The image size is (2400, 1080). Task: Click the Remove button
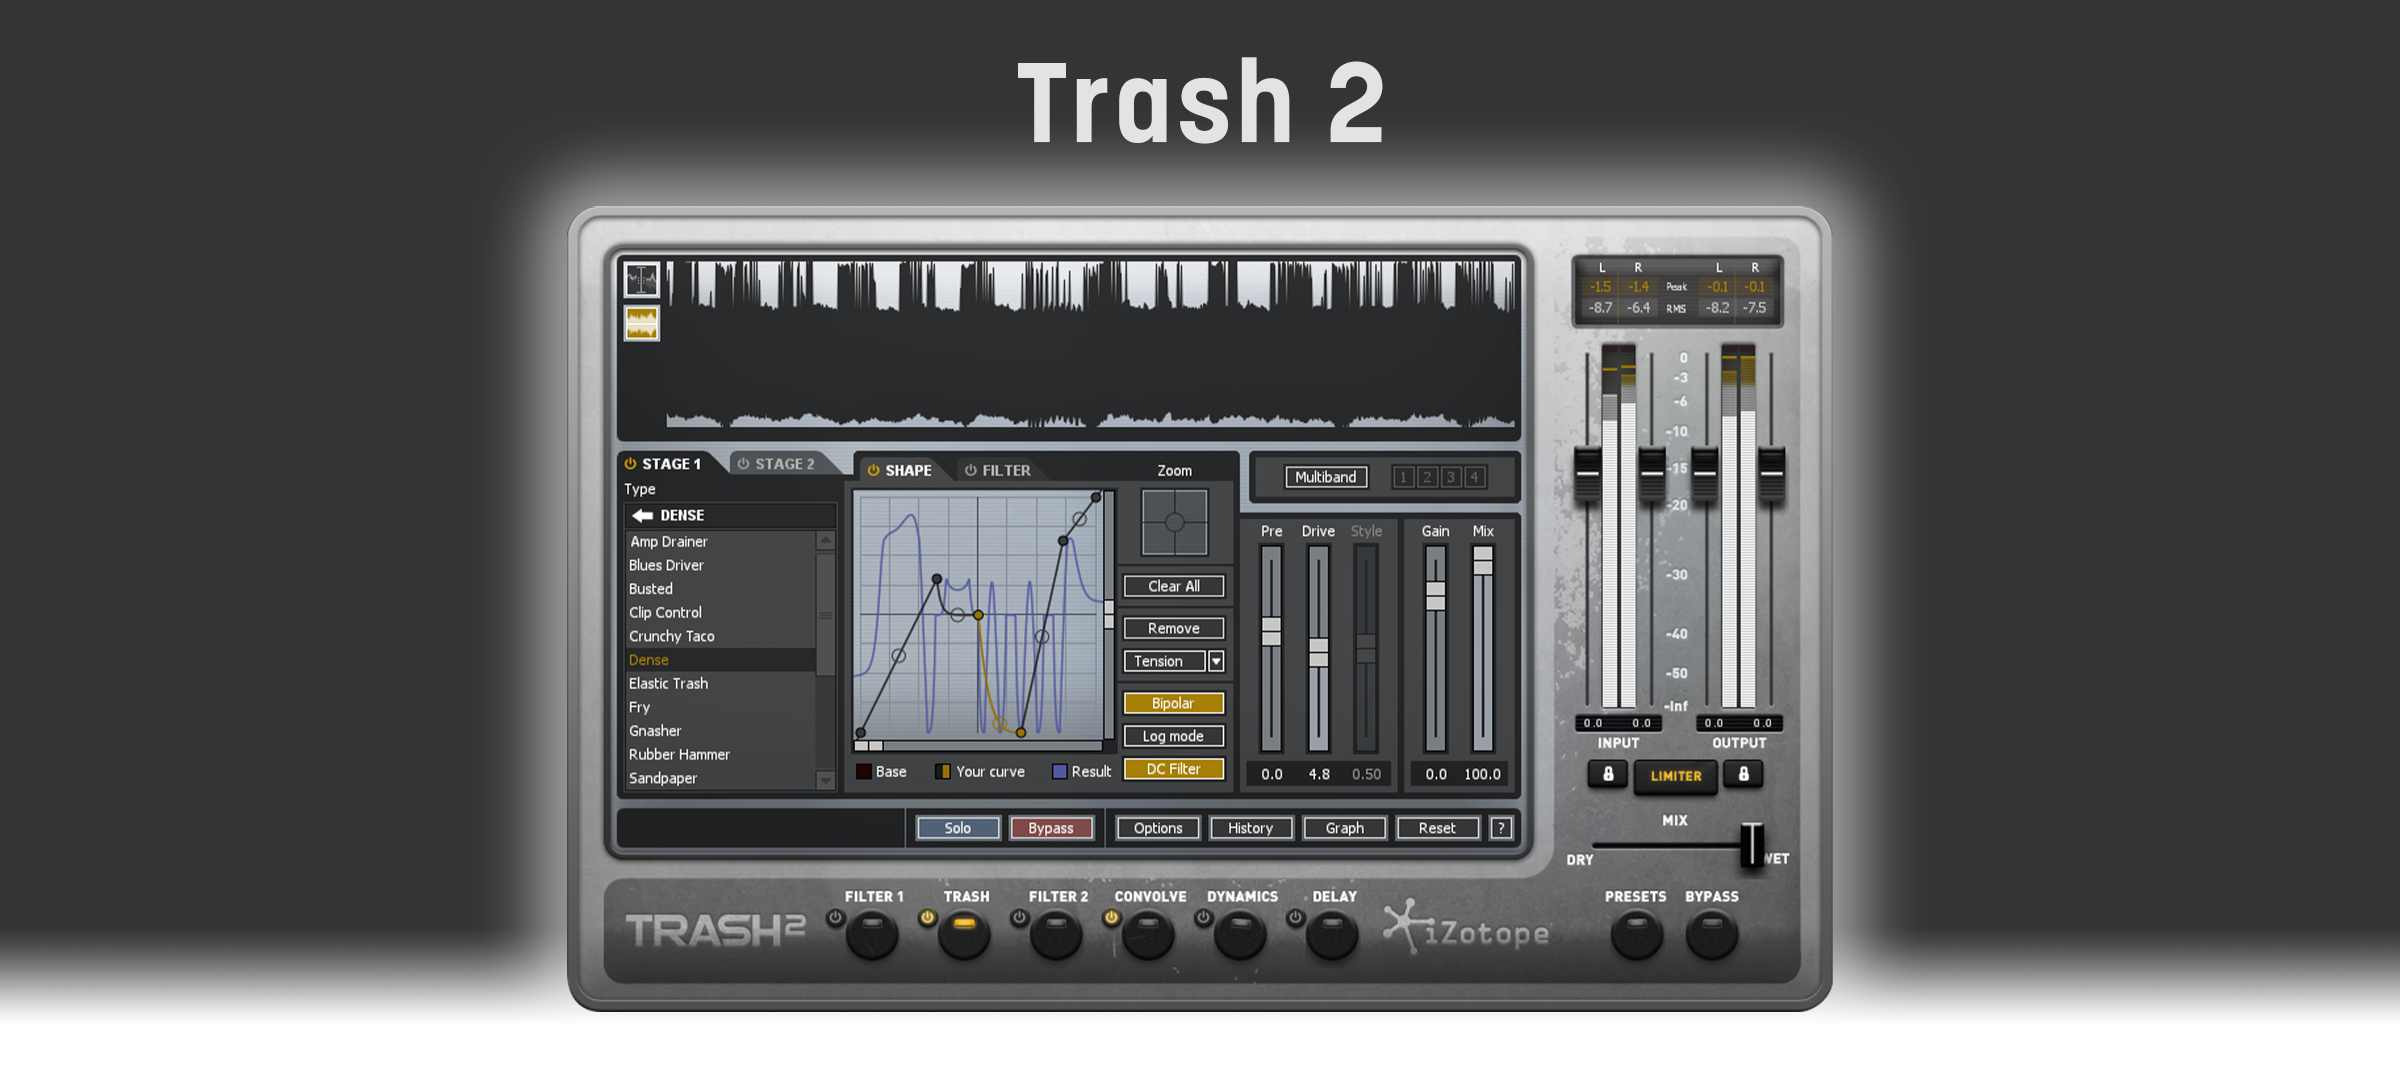[x=1174, y=628]
